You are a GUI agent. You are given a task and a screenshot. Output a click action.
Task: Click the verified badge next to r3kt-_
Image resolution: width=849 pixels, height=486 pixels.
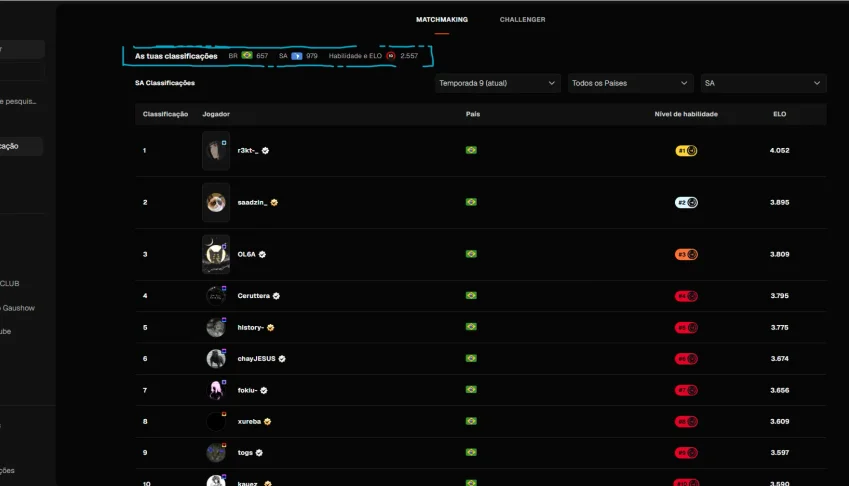[x=265, y=150]
